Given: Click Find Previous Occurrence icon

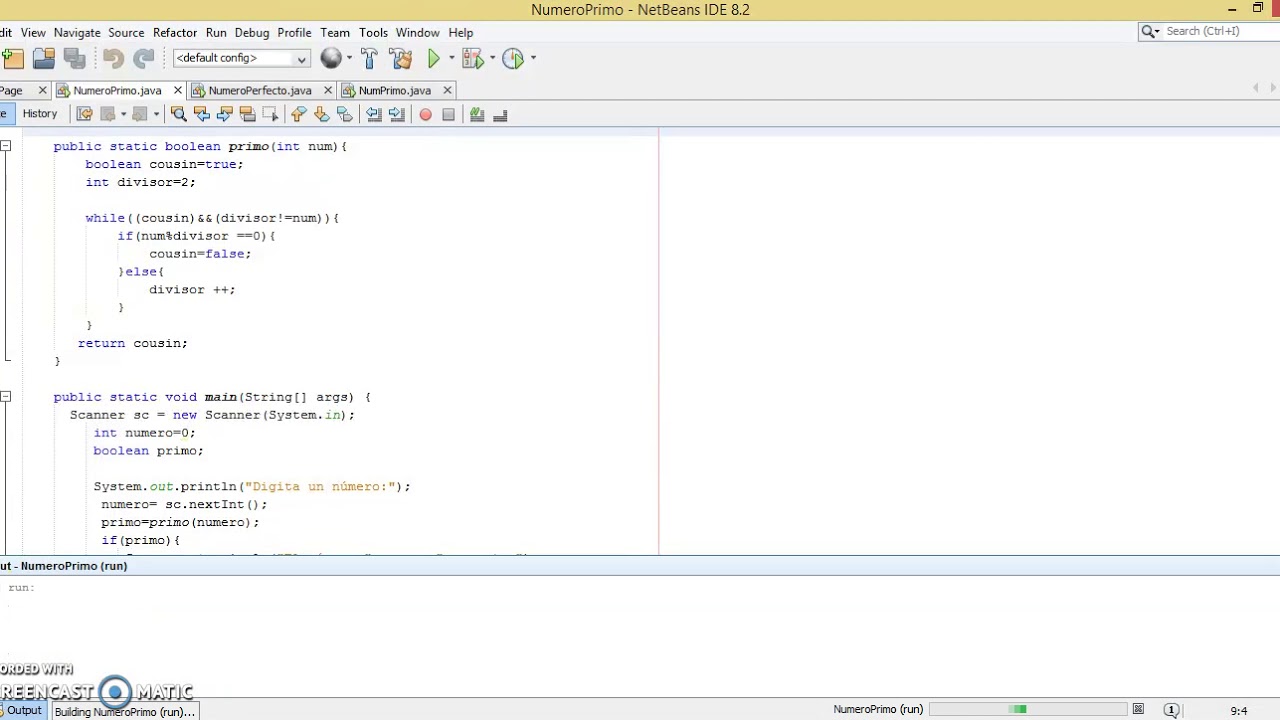Looking at the screenshot, I should [x=202, y=115].
